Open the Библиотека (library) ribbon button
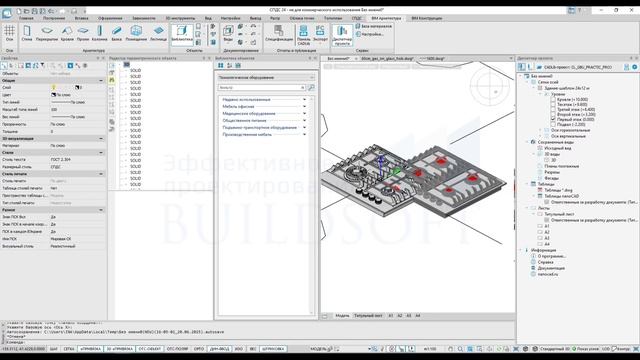Viewport: 640px width, 360px height. 182,34
